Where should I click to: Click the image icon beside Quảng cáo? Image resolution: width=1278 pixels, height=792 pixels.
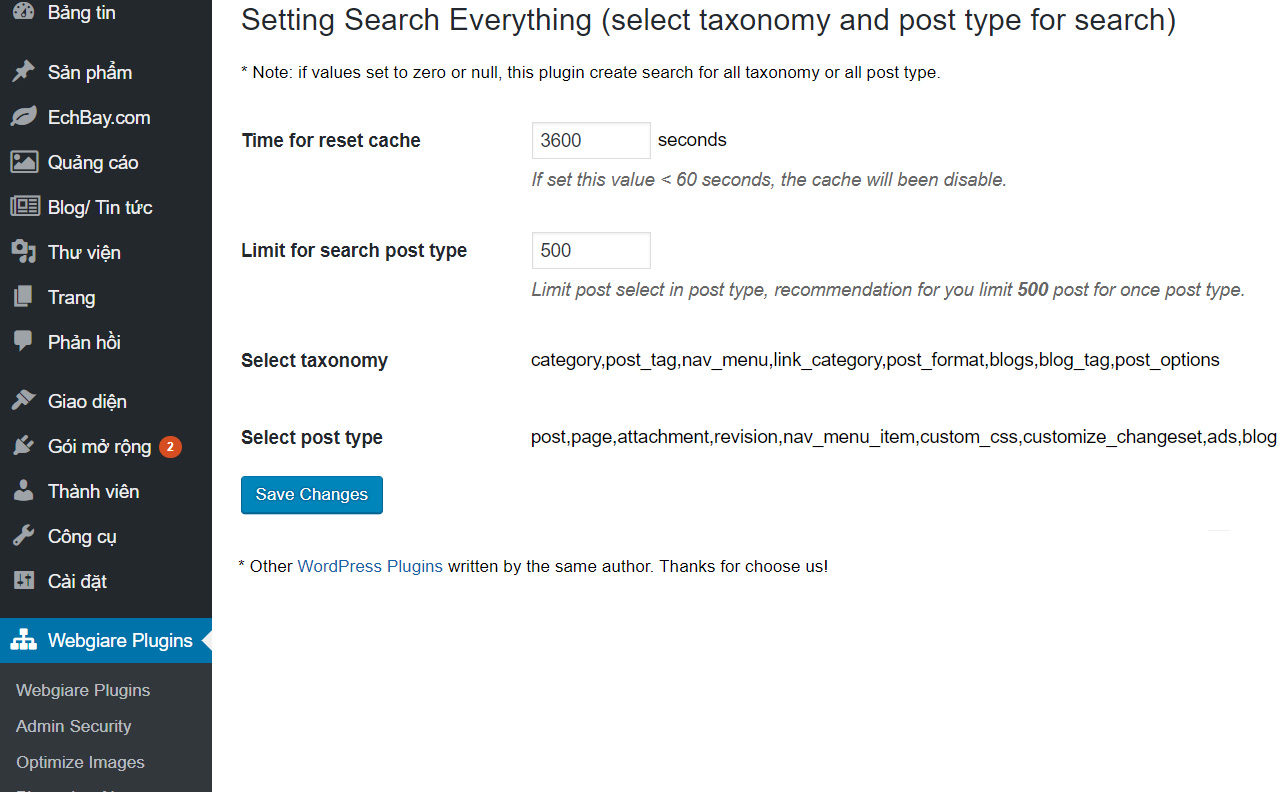(24, 162)
